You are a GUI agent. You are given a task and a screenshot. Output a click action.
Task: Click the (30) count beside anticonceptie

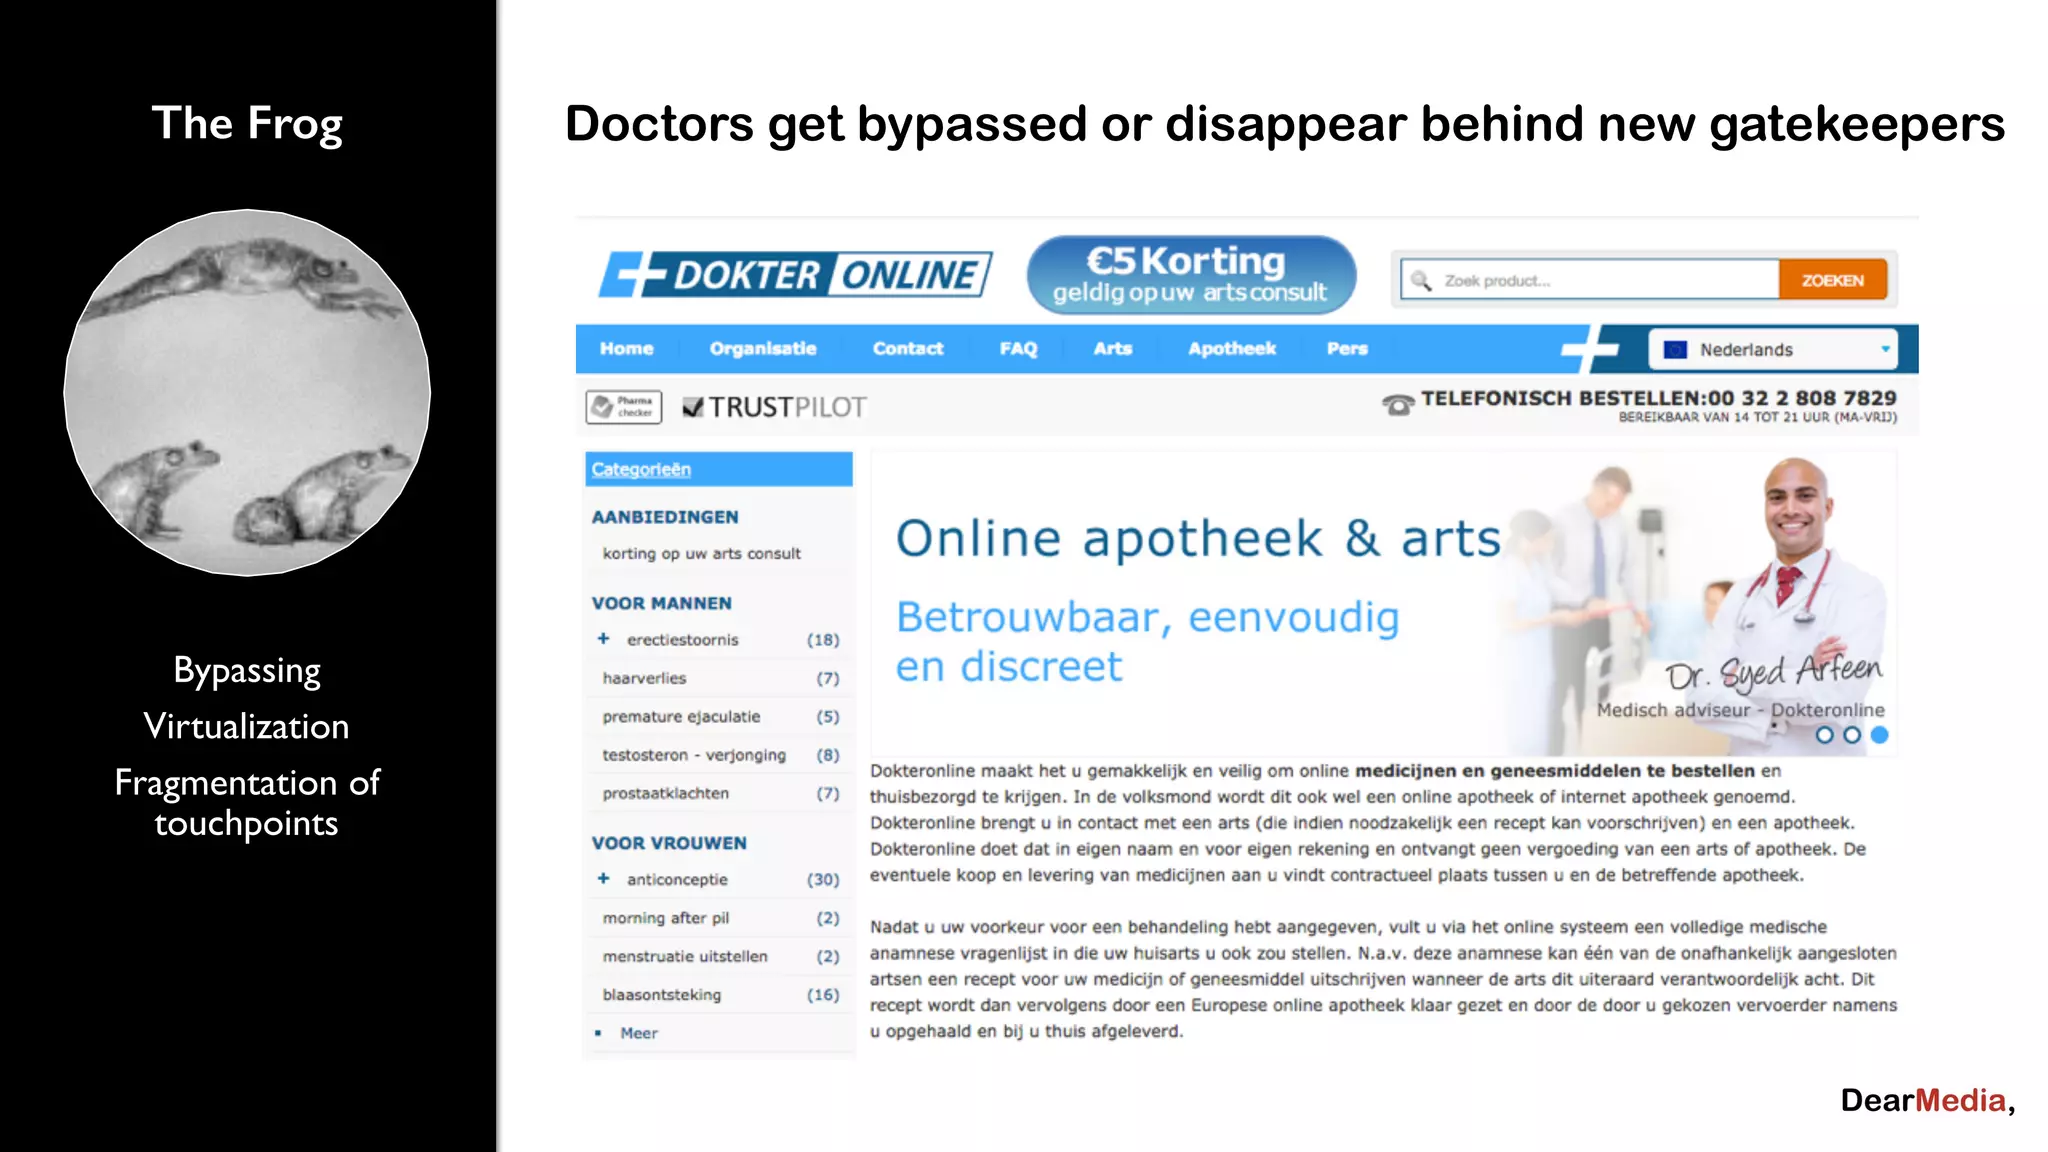823,880
